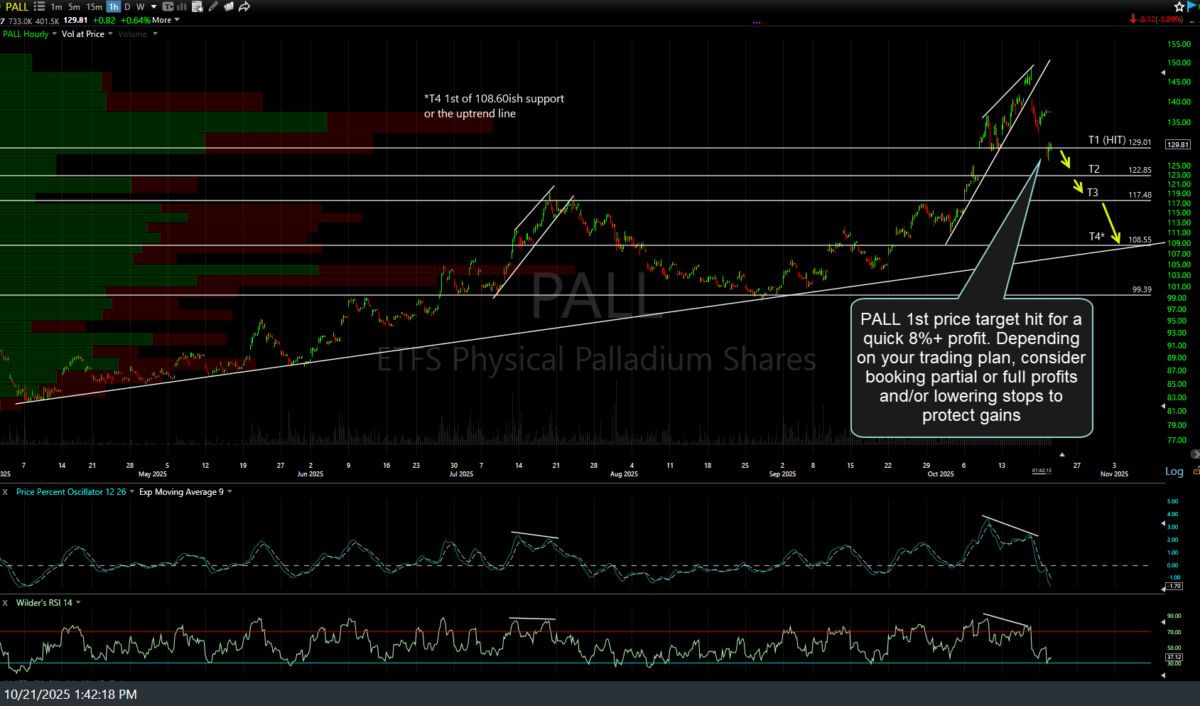
Task: Select the daily (D) timeframe
Action: [x=128, y=6]
